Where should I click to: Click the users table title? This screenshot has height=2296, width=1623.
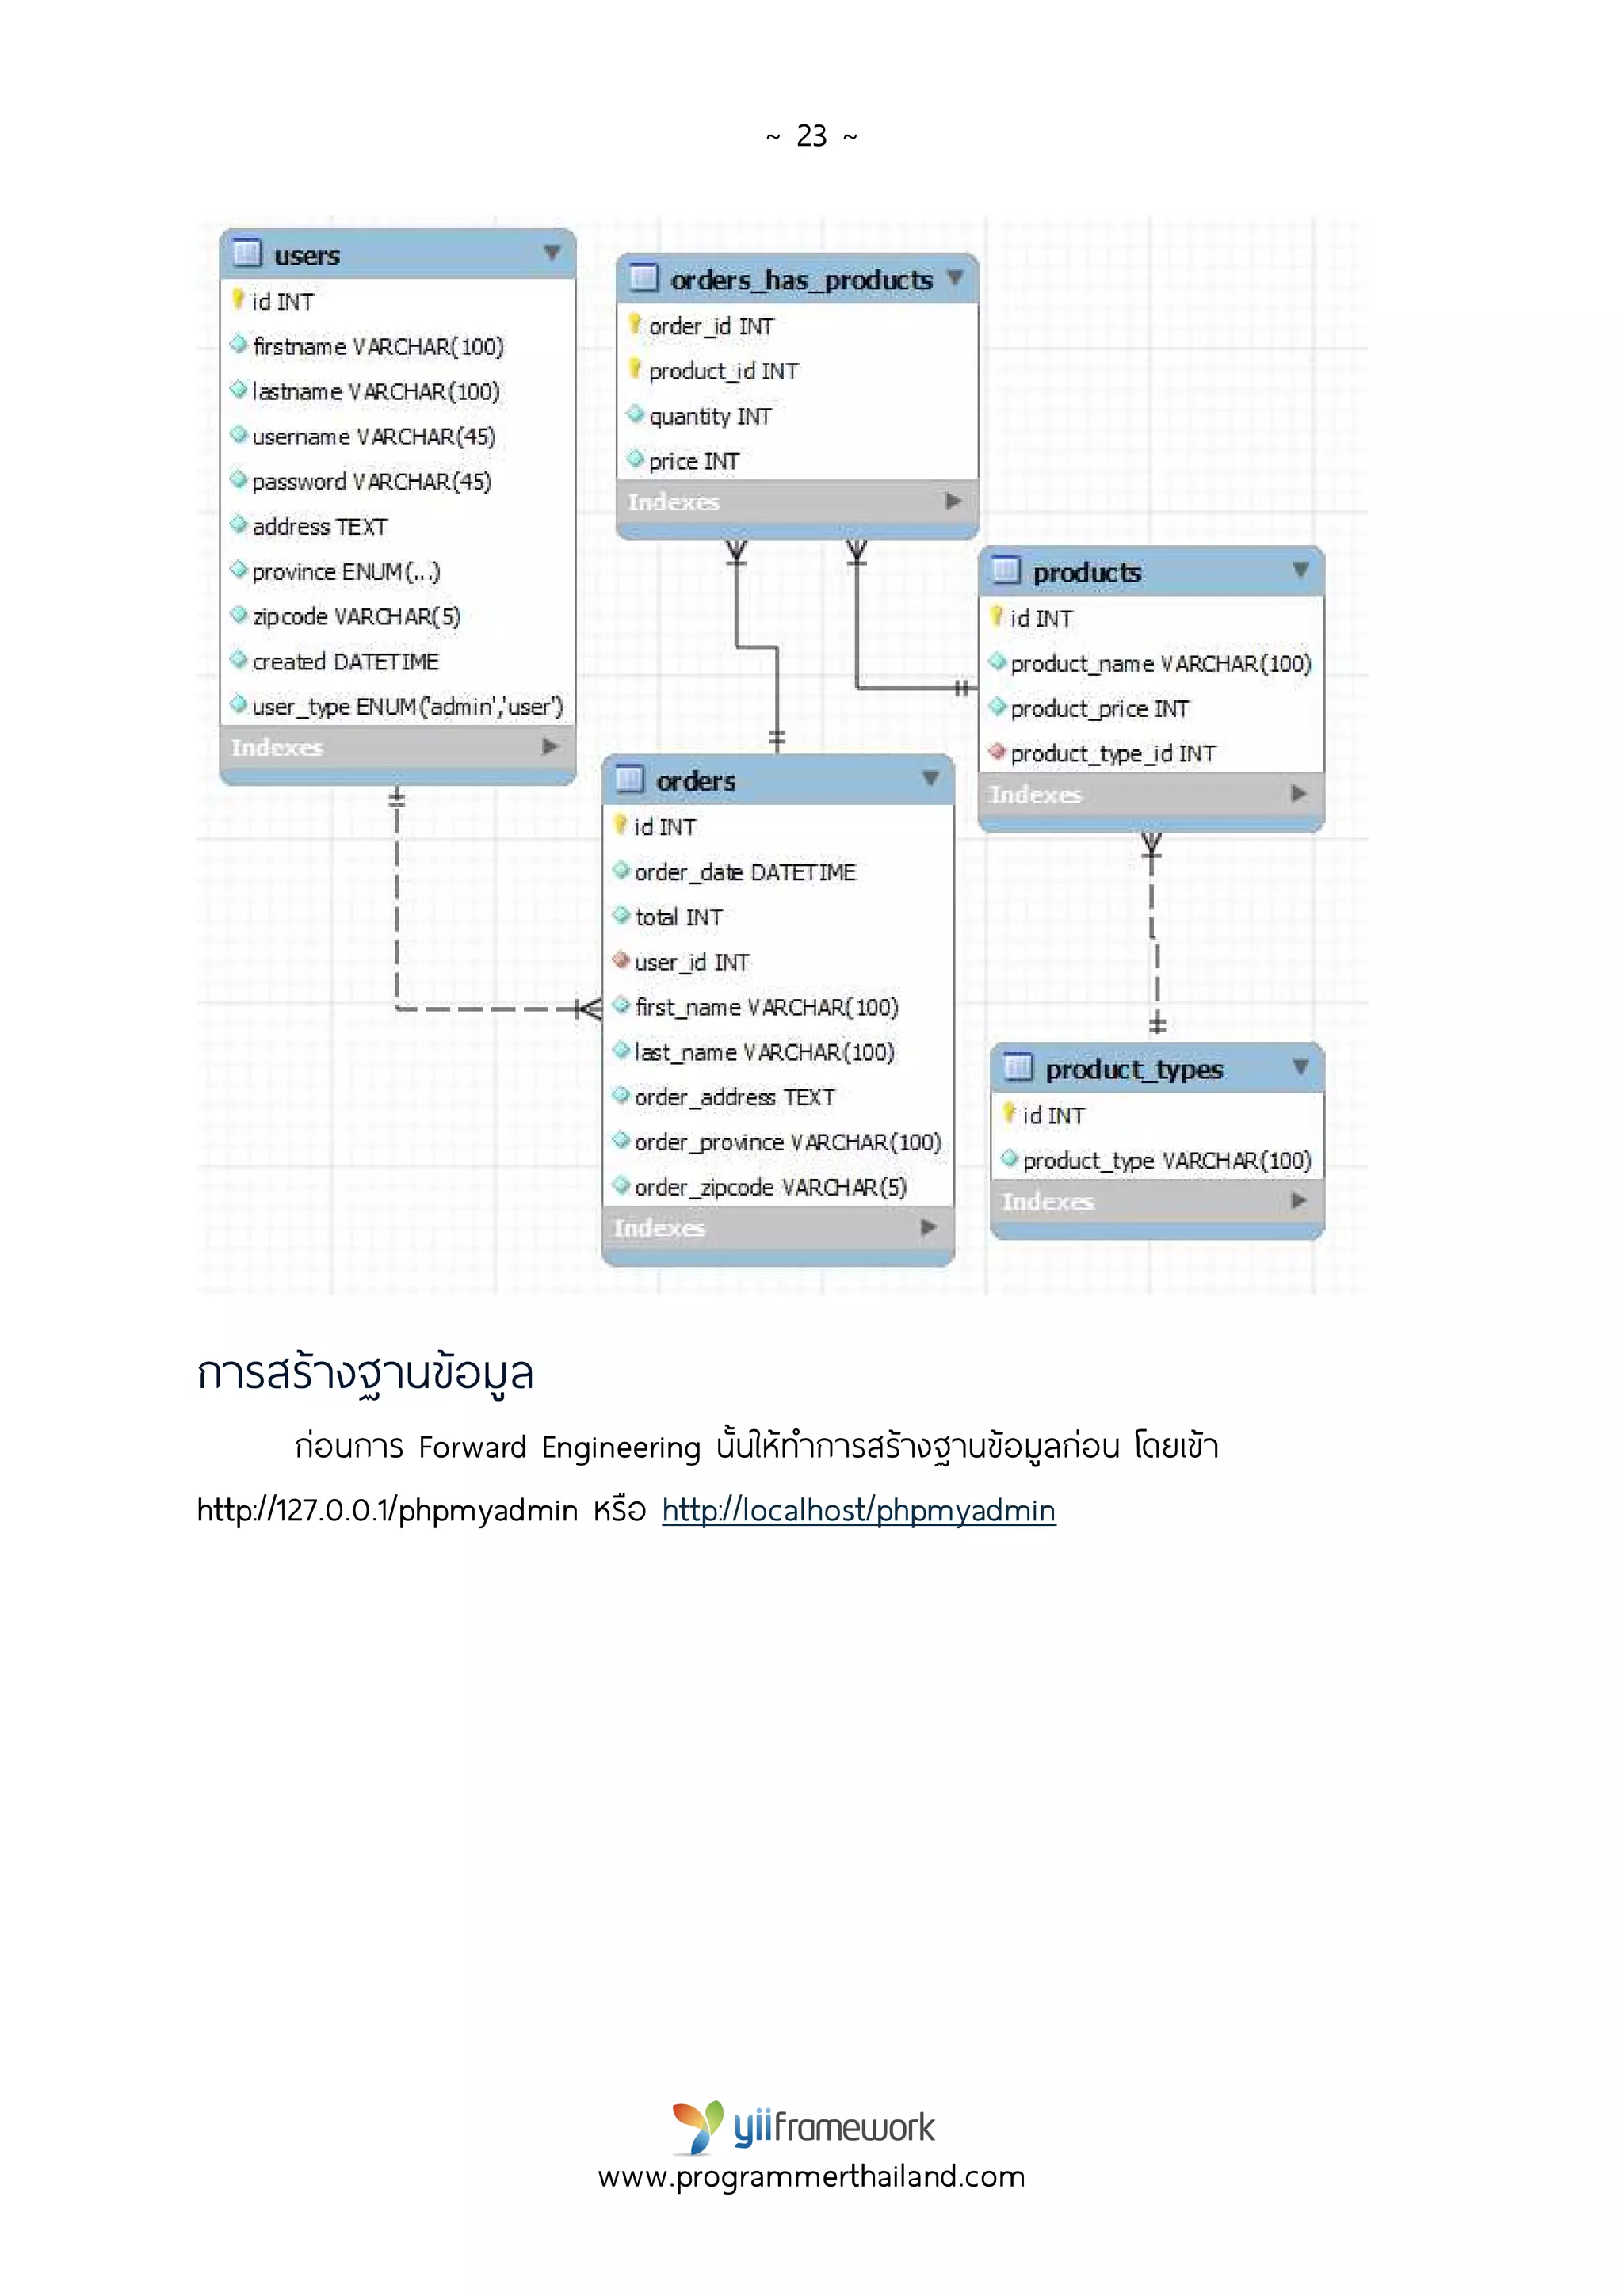pos(307,256)
